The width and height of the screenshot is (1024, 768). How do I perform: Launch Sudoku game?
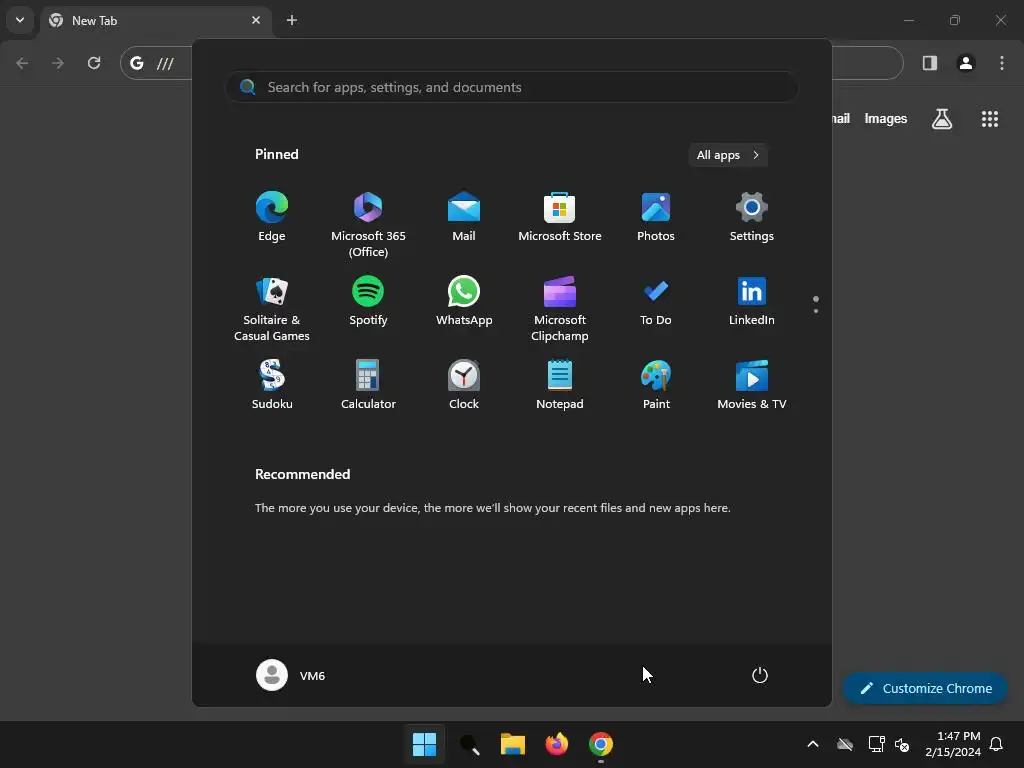(x=272, y=385)
